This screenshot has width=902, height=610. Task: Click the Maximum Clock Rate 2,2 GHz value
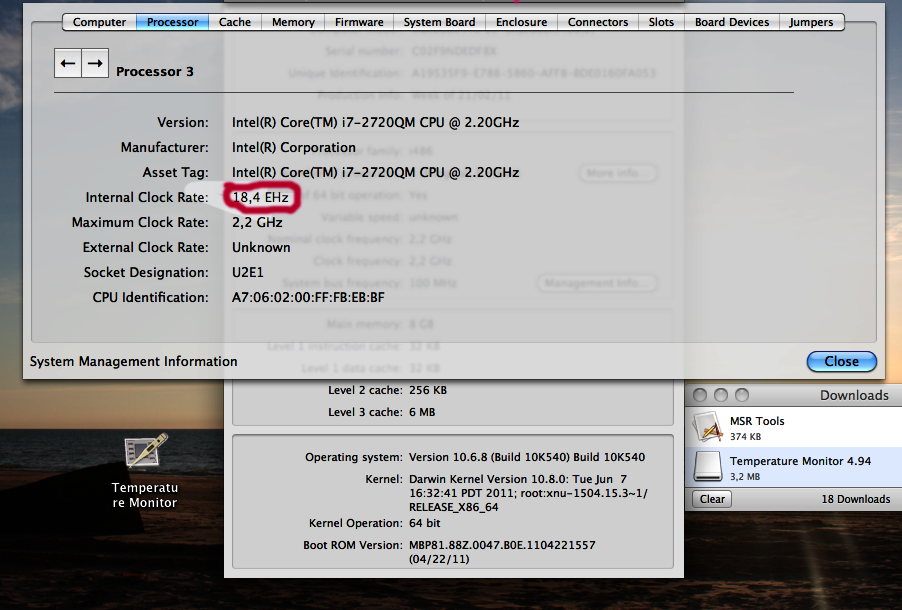[x=257, y=222]
